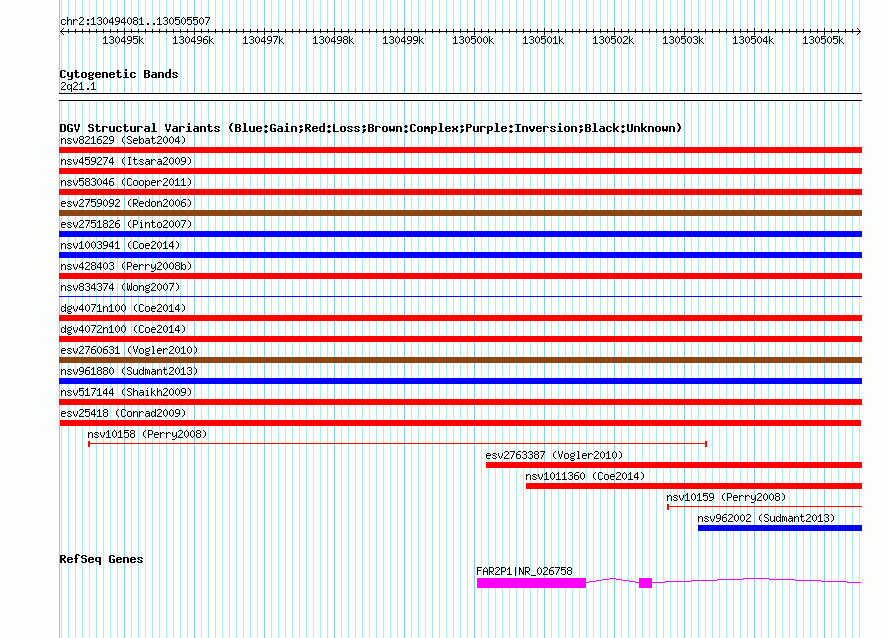
Task: Click the blue bar under nsv961880
Action: point(460,381)
